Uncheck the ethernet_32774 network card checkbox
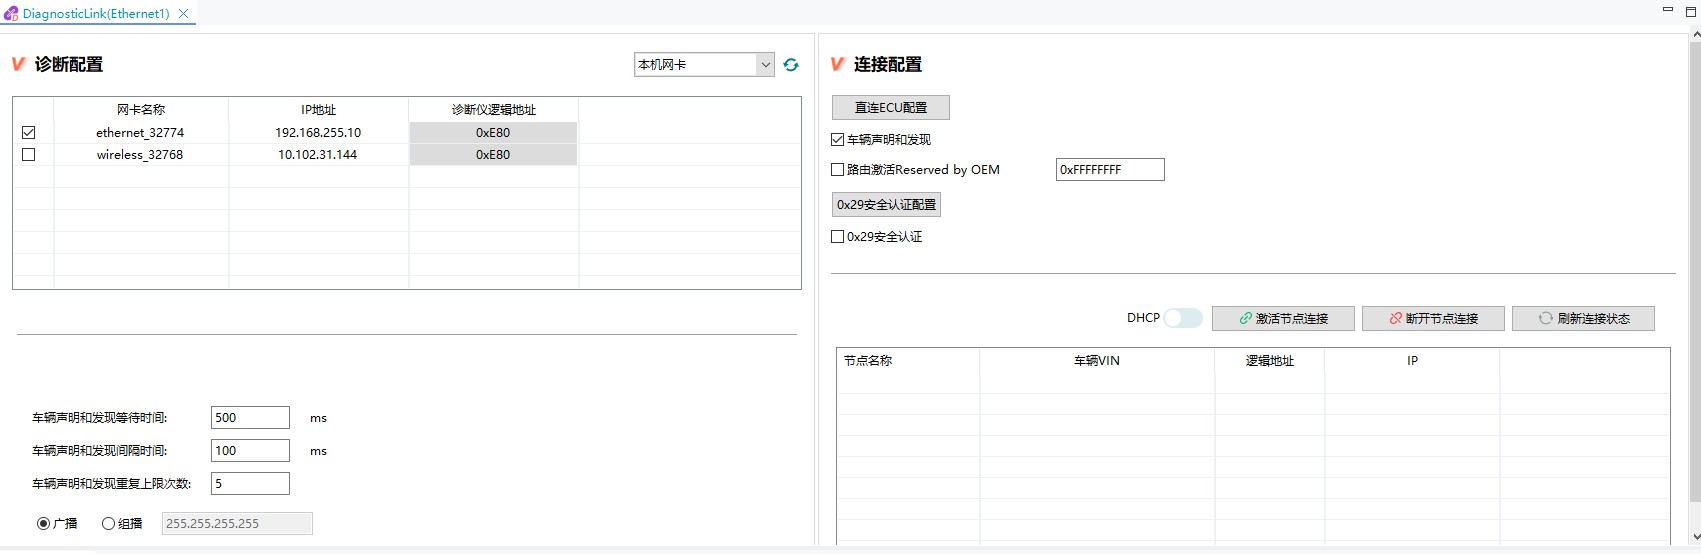 coord(28,132)
